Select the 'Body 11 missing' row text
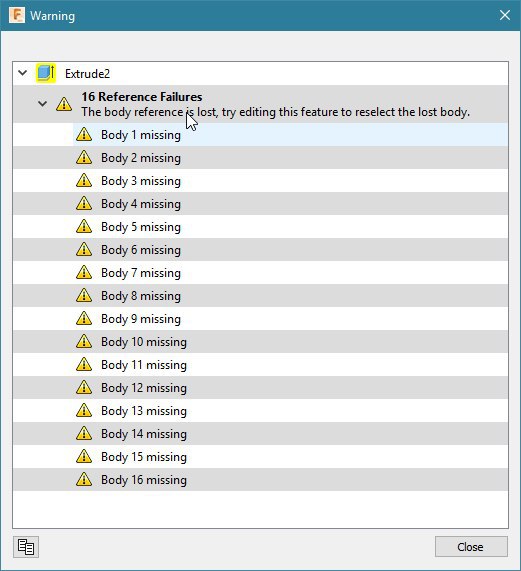The image size is (521, 571). point(144,365)
